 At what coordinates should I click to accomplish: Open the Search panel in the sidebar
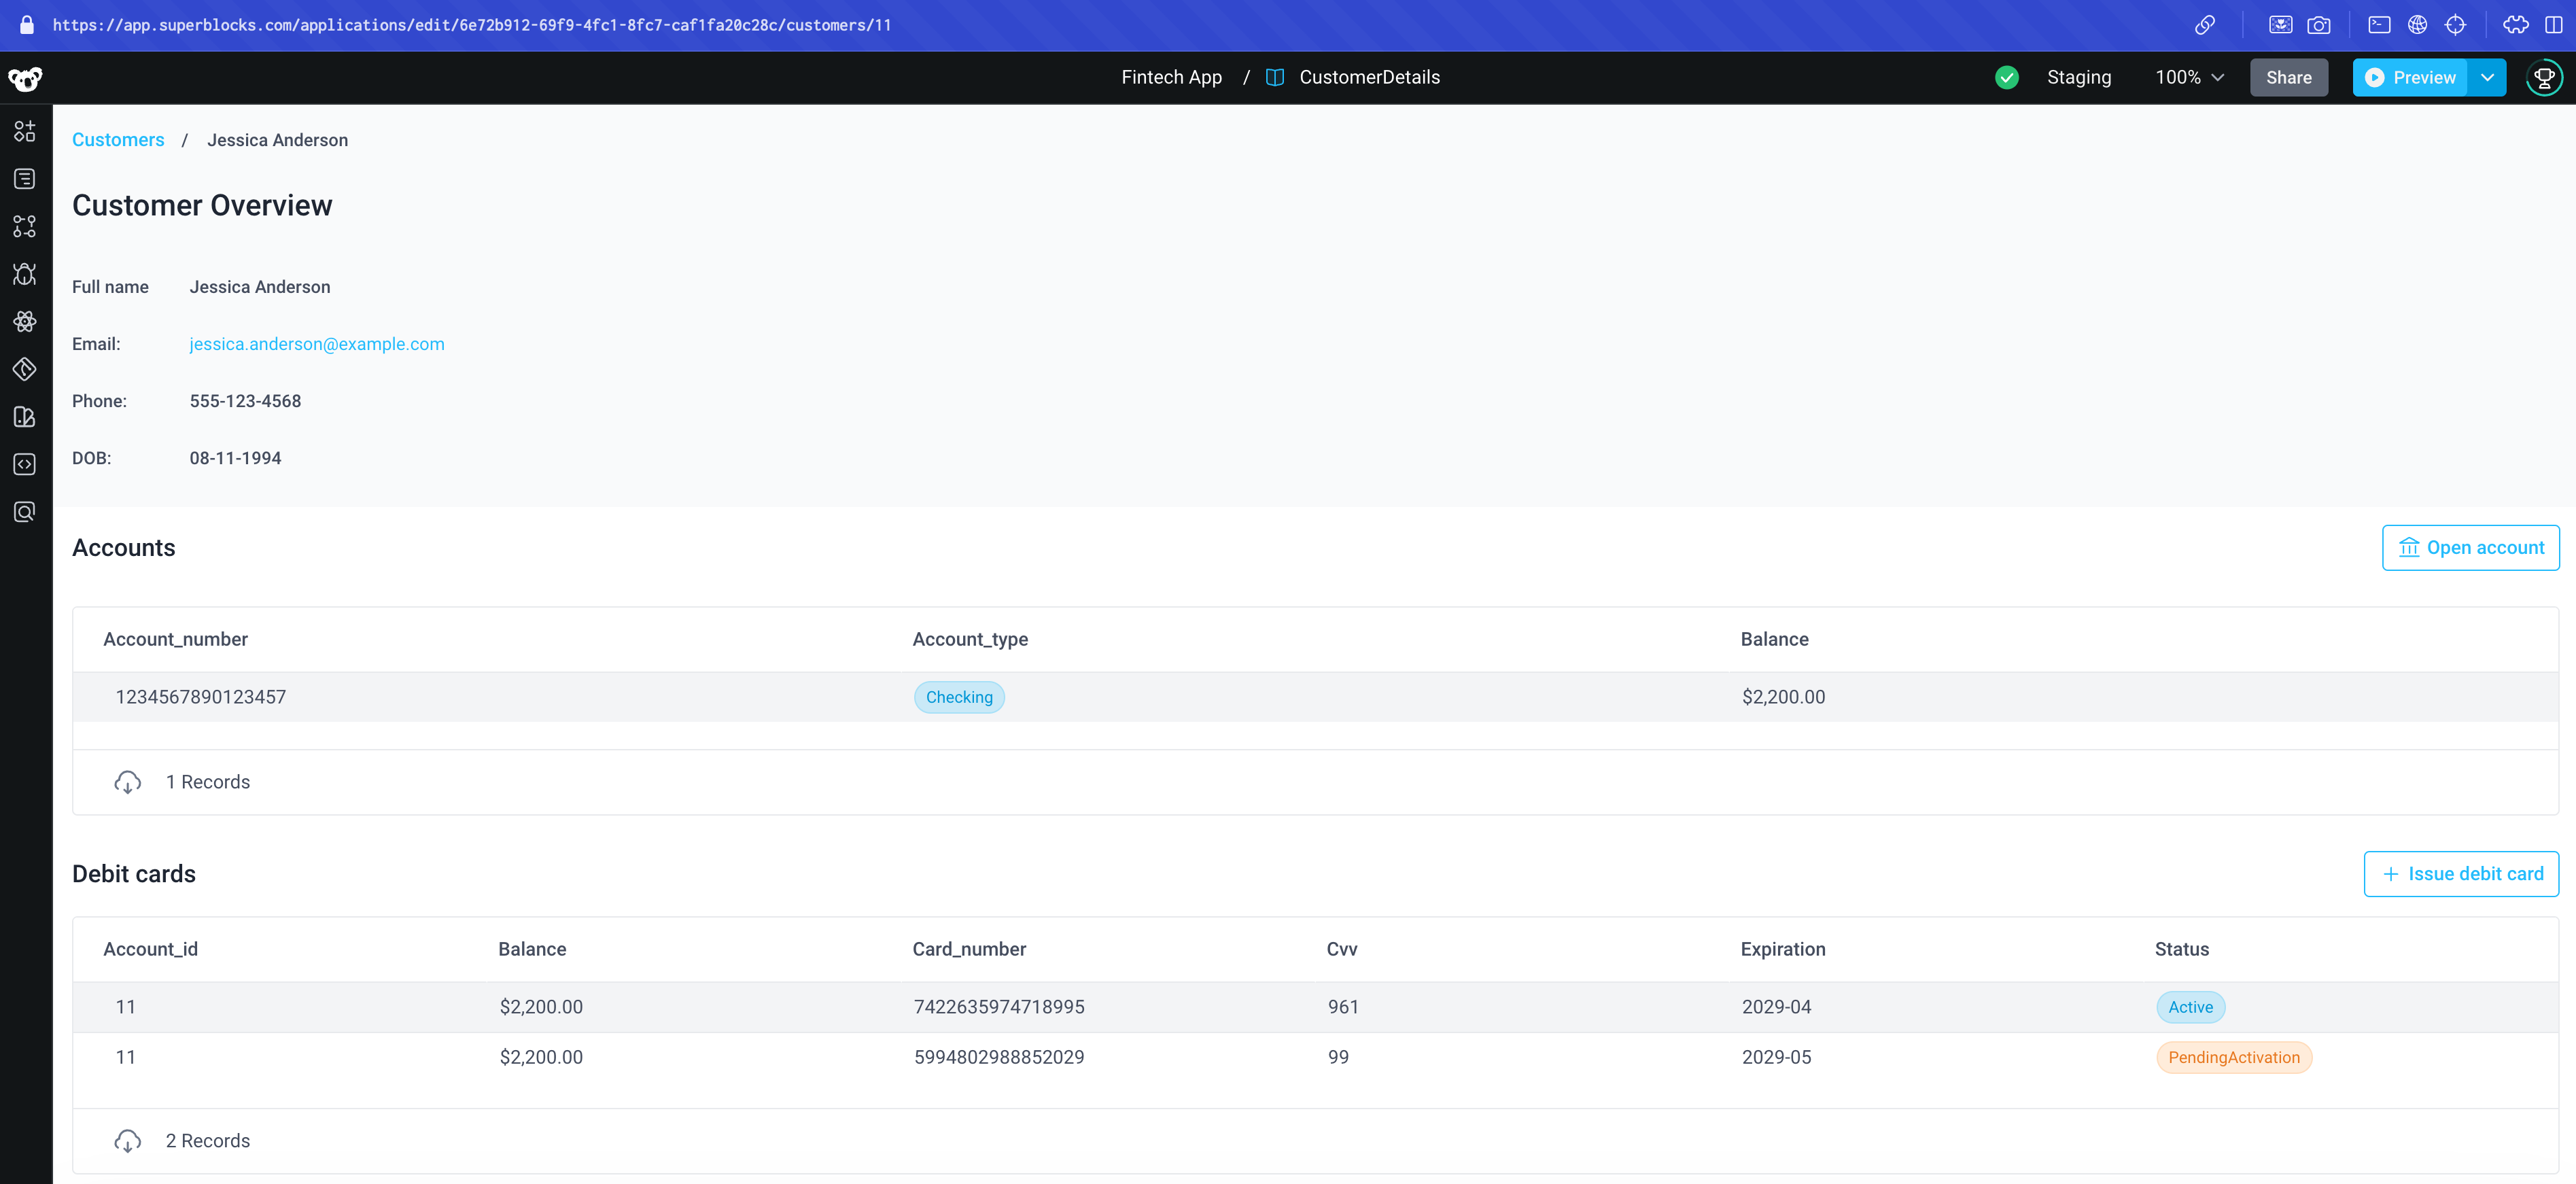(x=24, y=511)
